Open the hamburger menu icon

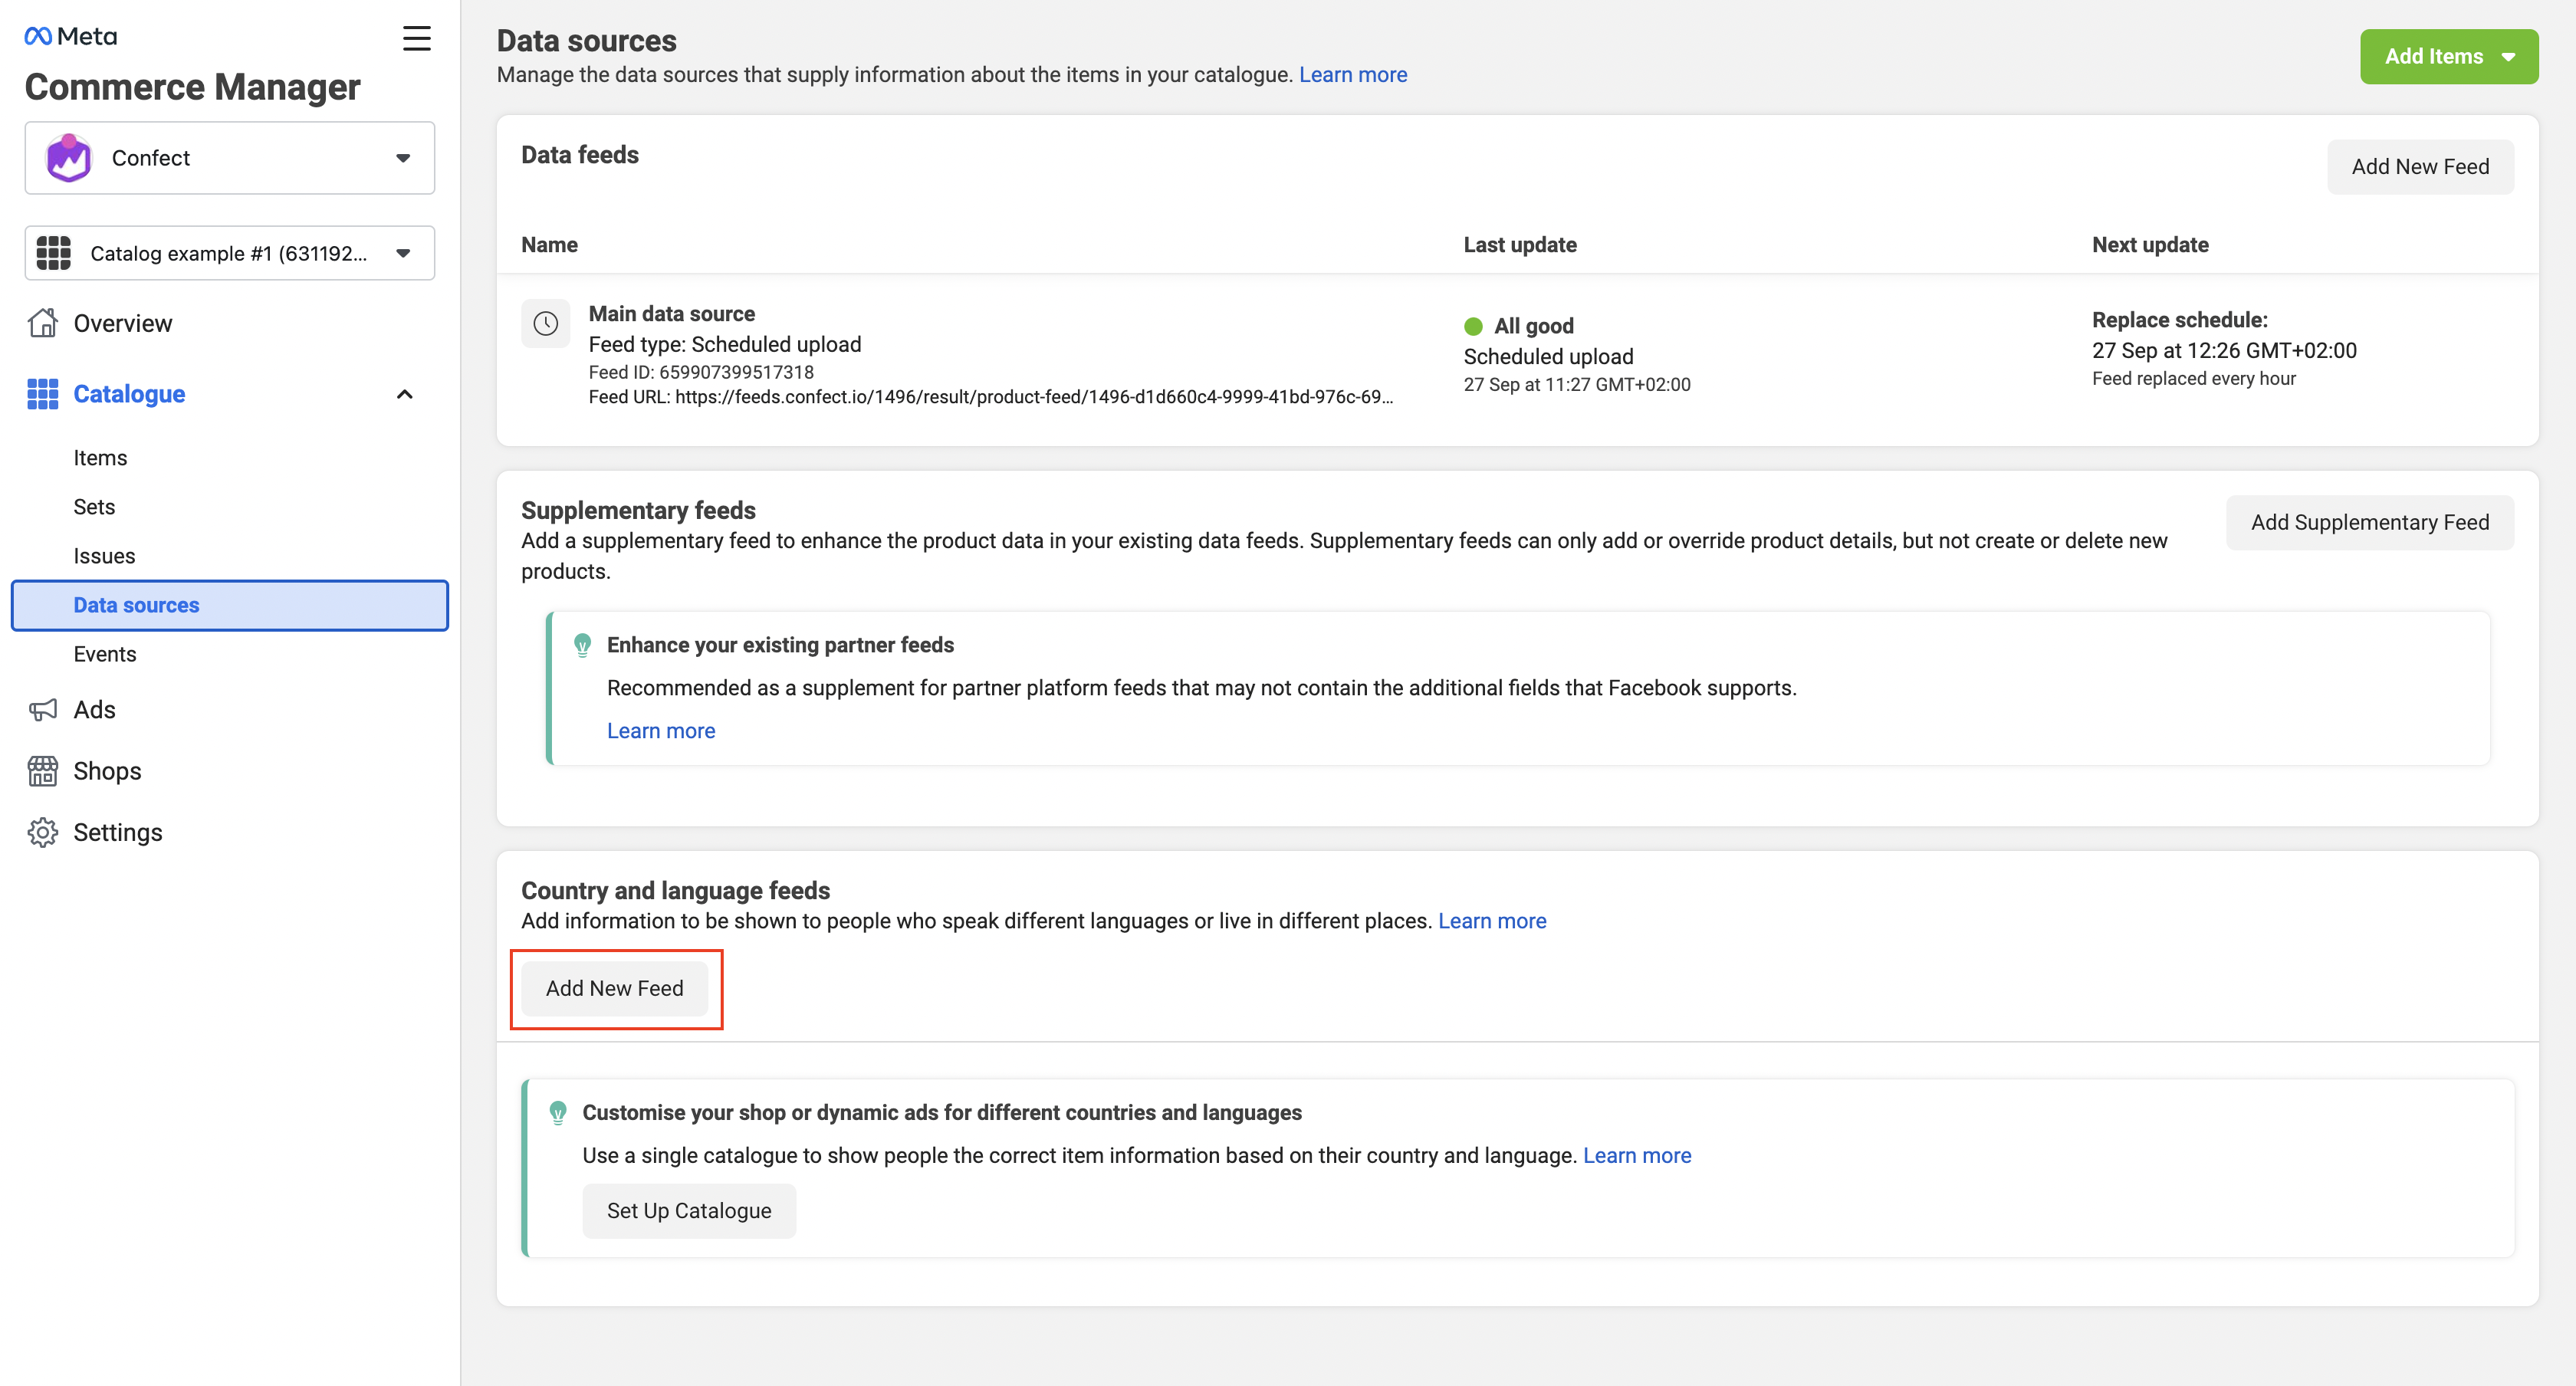click(416, 38)
